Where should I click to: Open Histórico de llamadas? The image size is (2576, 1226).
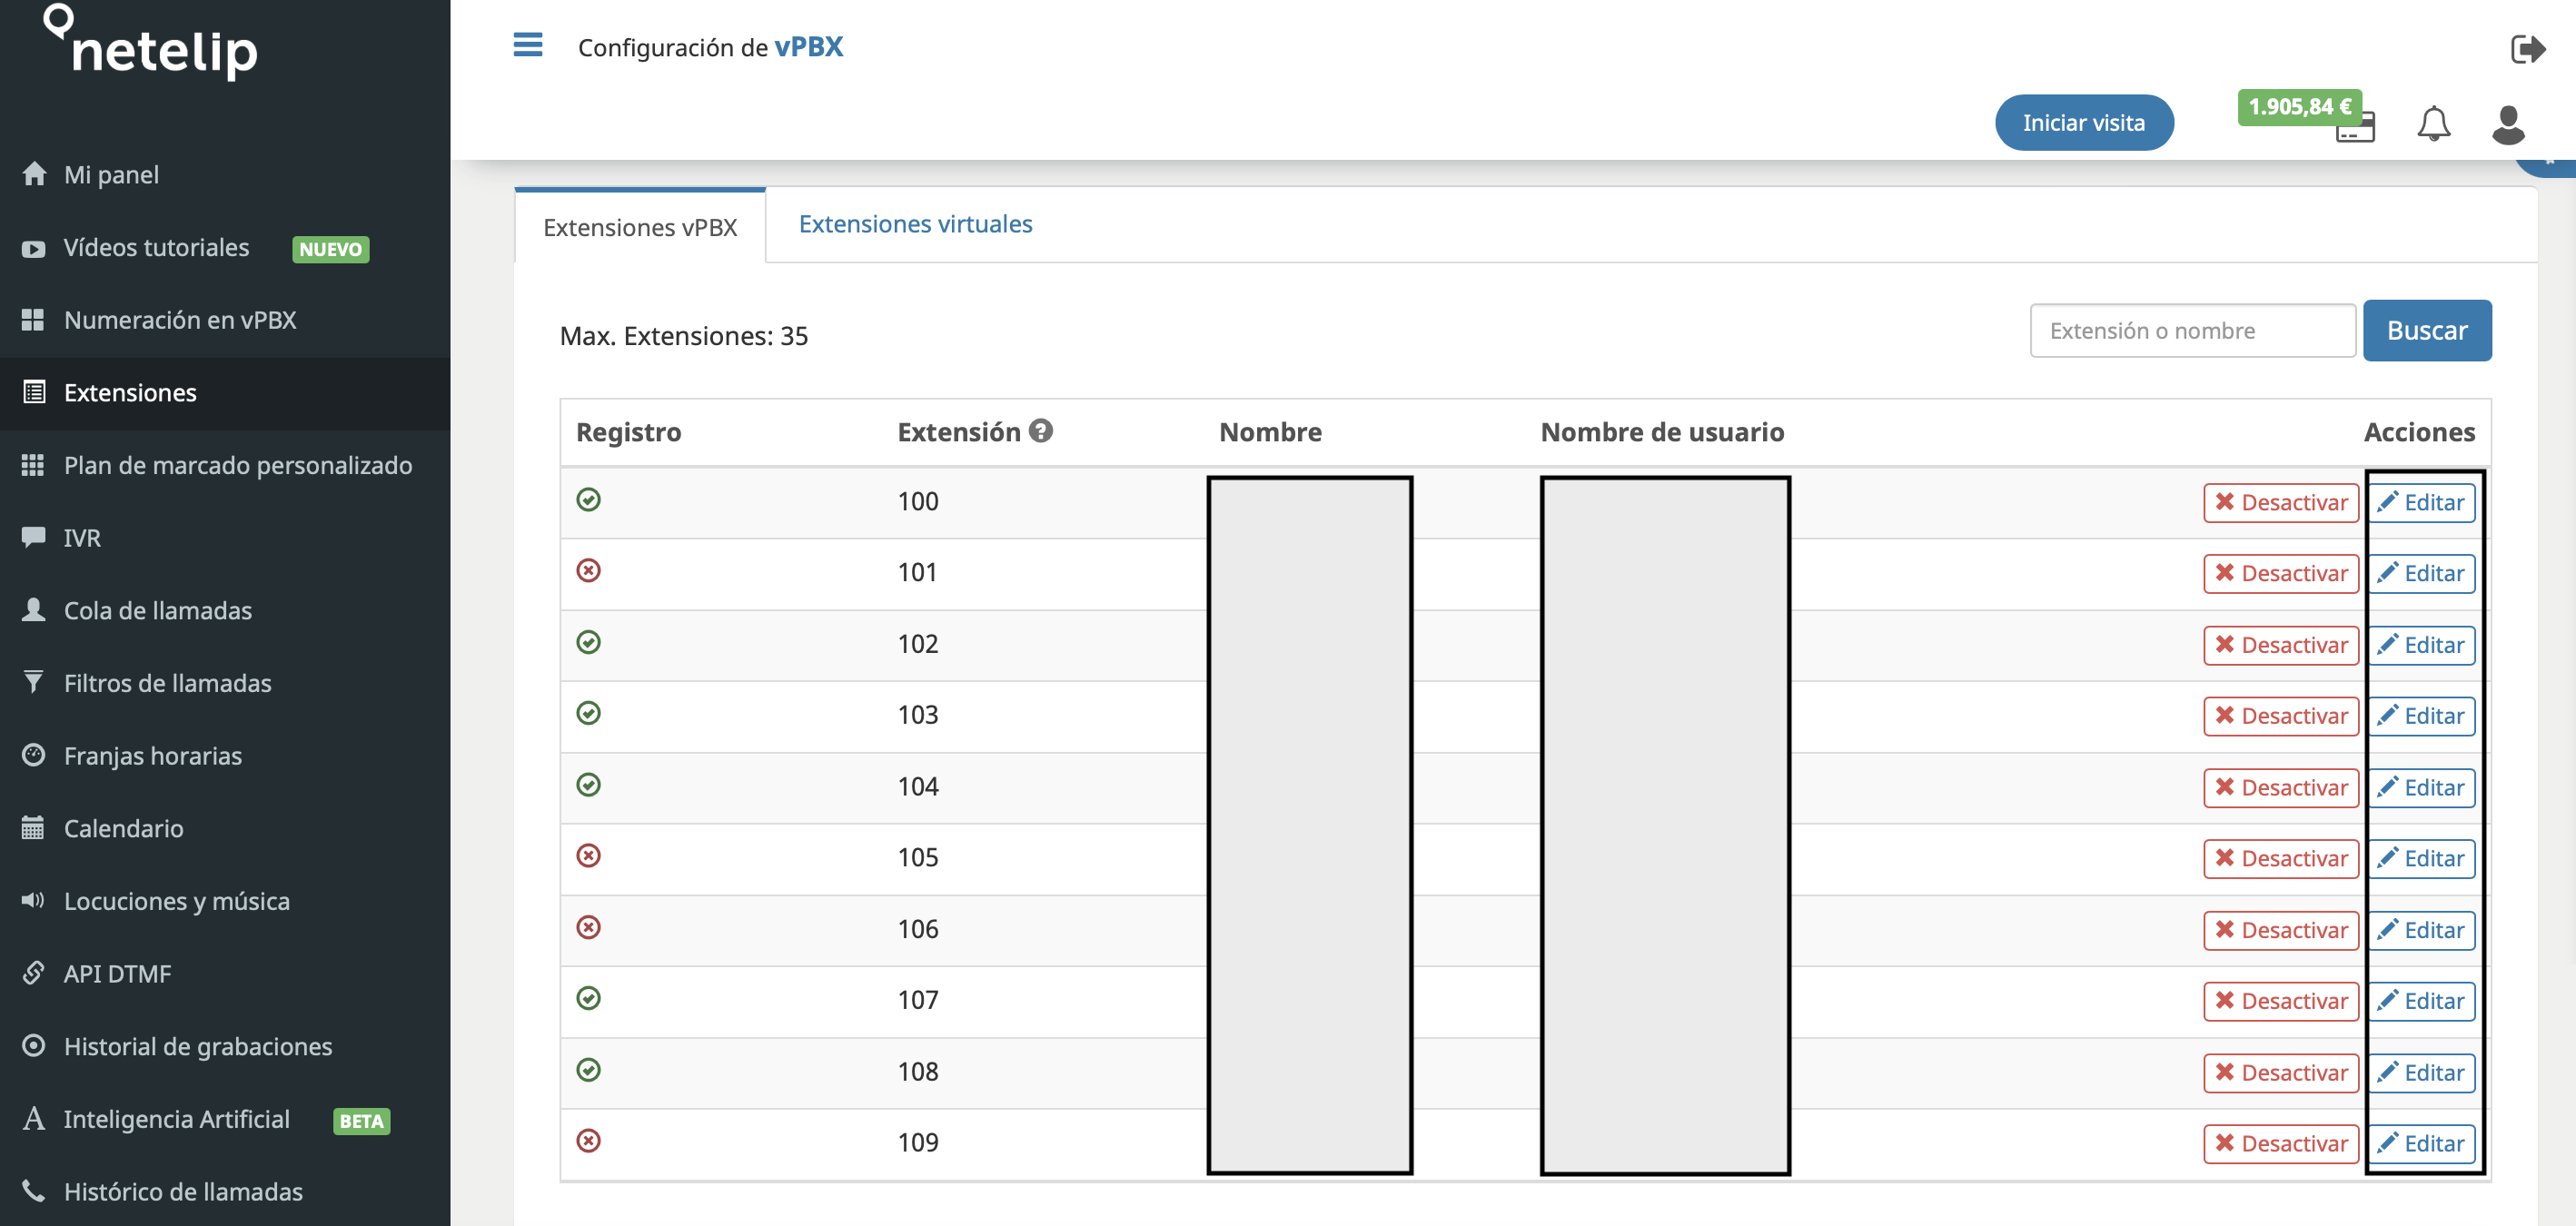pyautogui.click(x=225, y=1192)
